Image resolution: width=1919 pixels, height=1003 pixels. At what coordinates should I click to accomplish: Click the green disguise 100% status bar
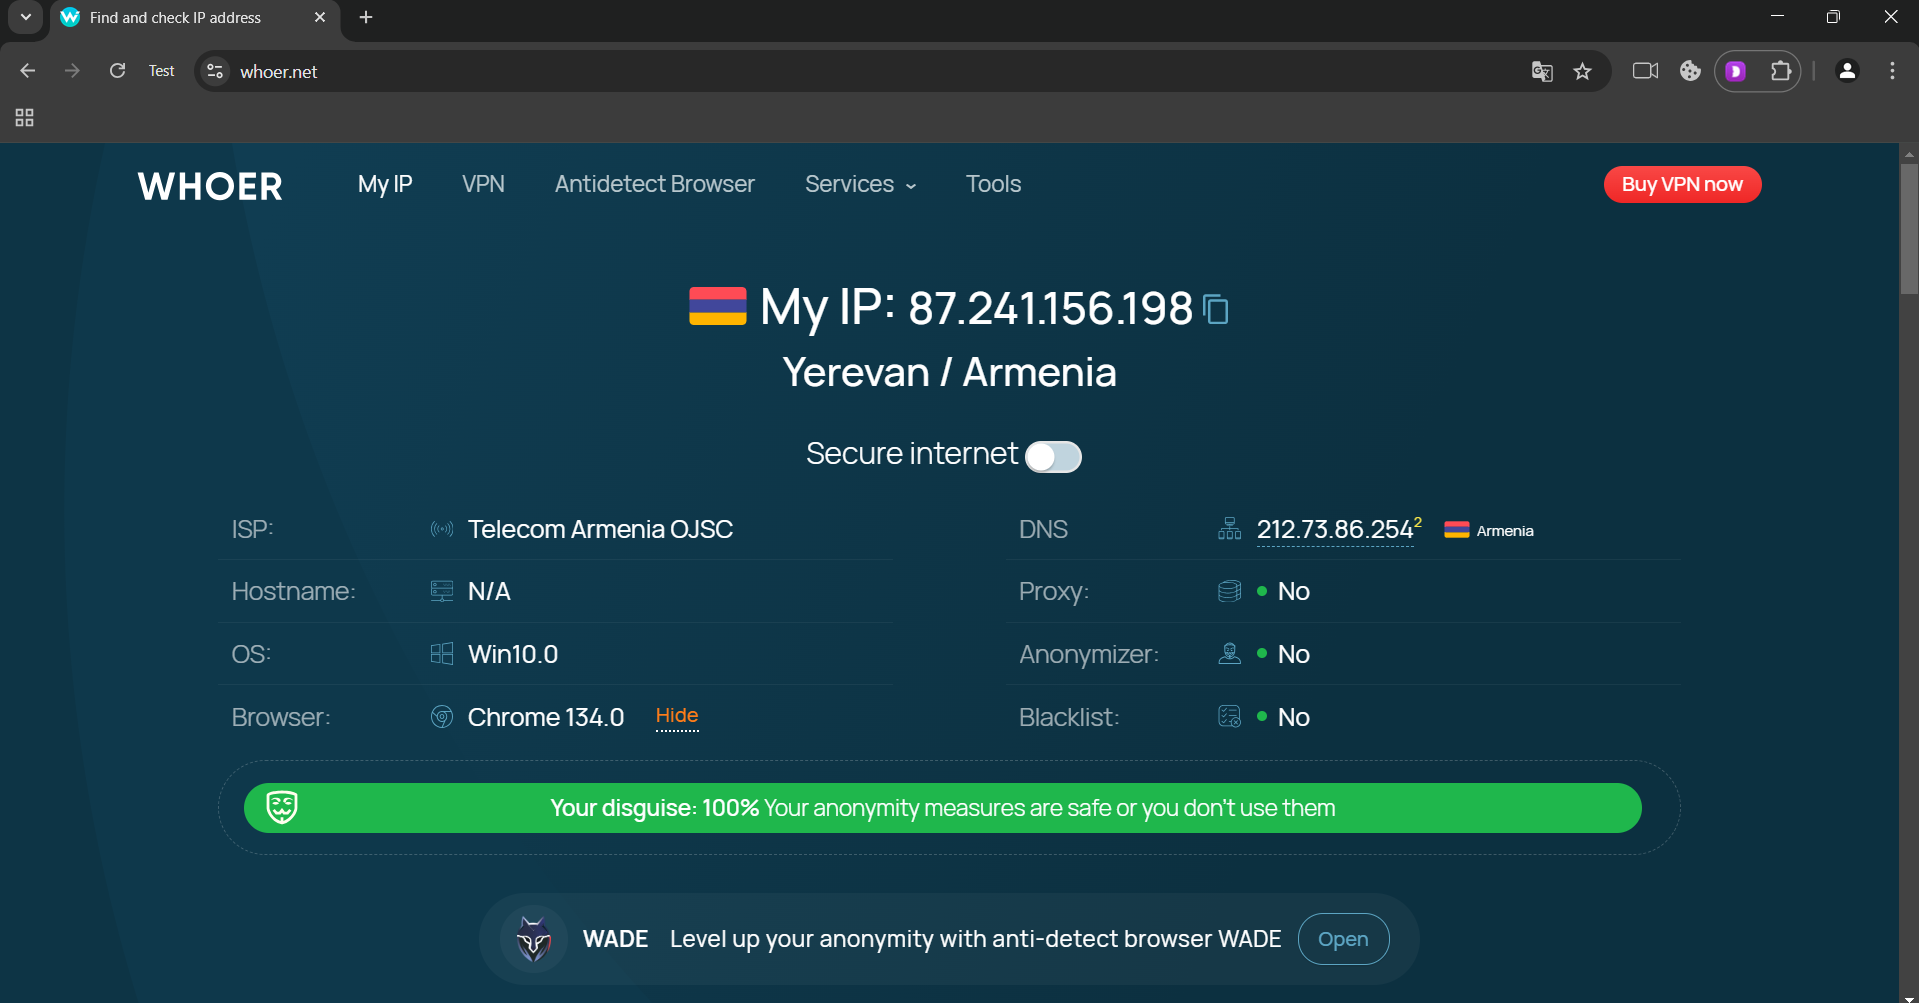click(942, 808)
